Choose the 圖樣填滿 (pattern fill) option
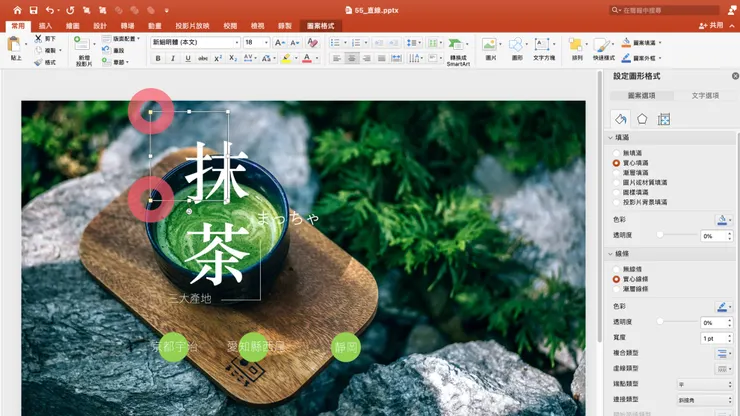Viewport: 740px width, 416px height. [616, 193]
